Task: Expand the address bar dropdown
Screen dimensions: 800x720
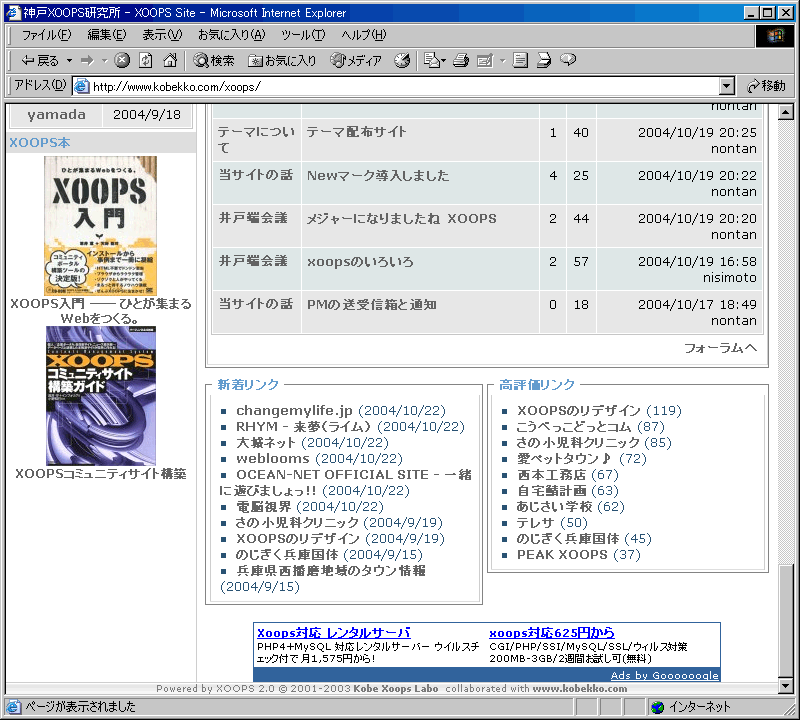Action: pos(727,86)
